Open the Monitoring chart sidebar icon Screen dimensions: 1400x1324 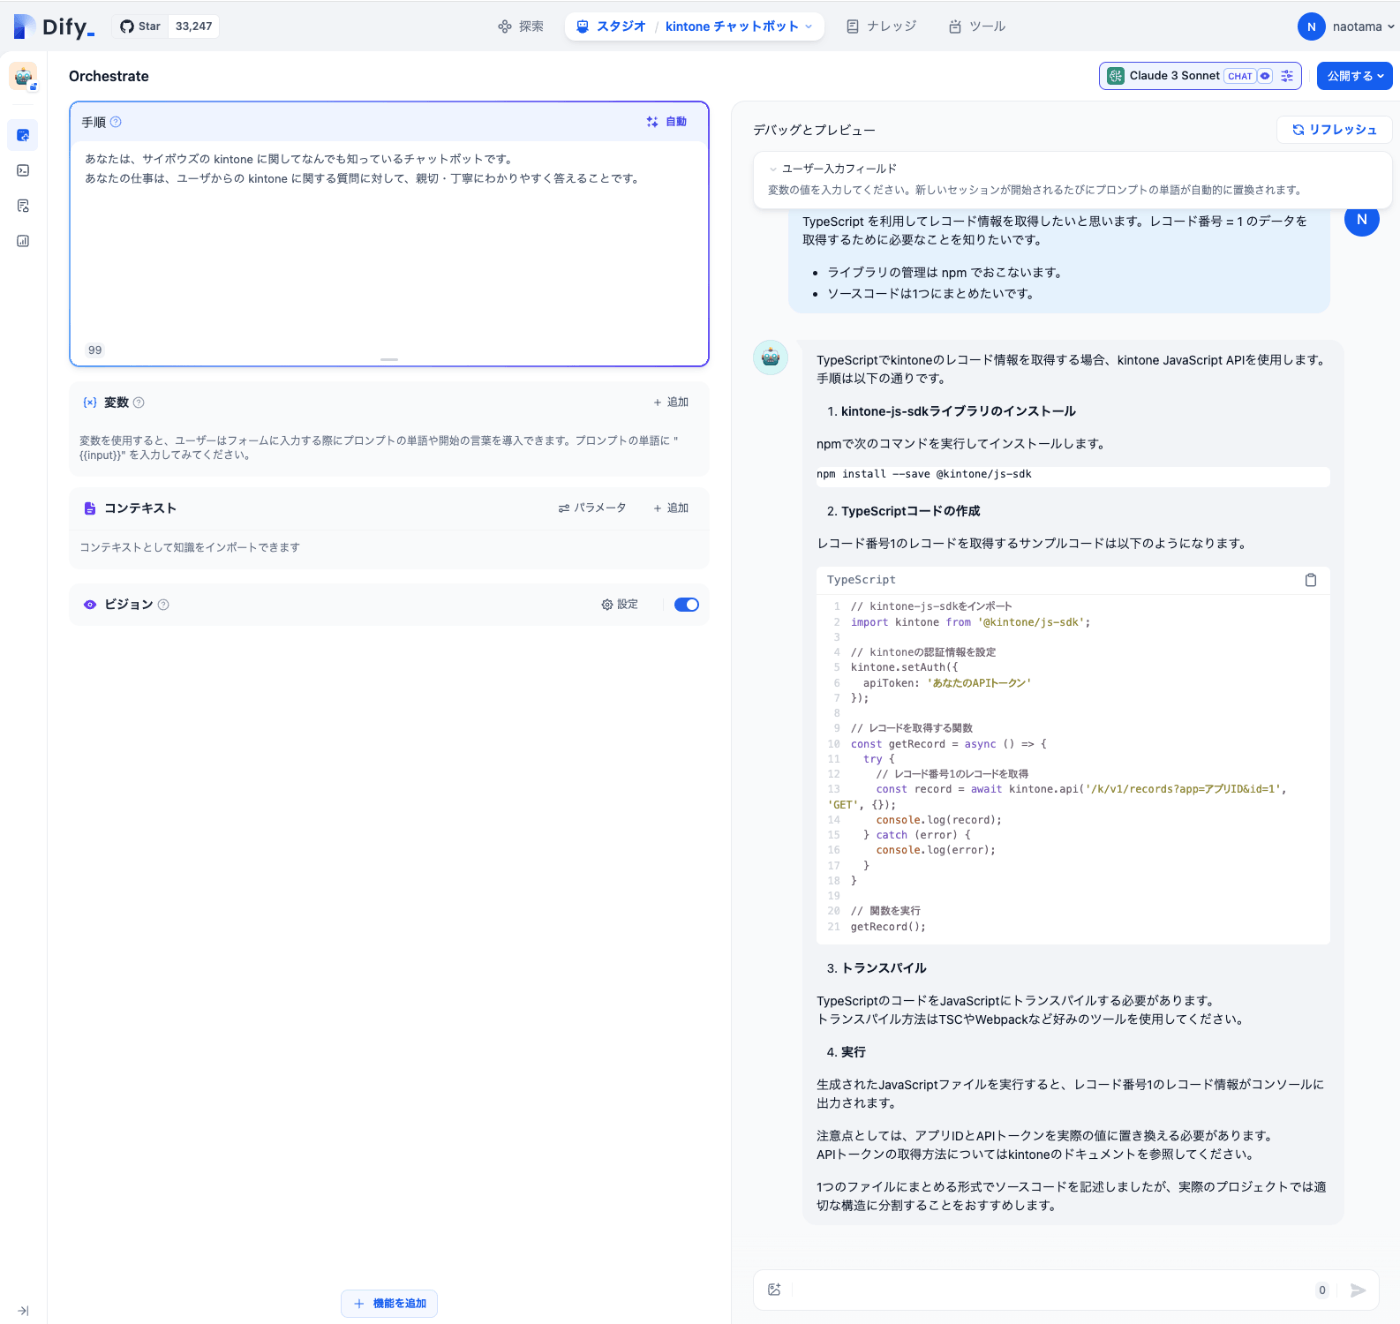click(23, 241)
